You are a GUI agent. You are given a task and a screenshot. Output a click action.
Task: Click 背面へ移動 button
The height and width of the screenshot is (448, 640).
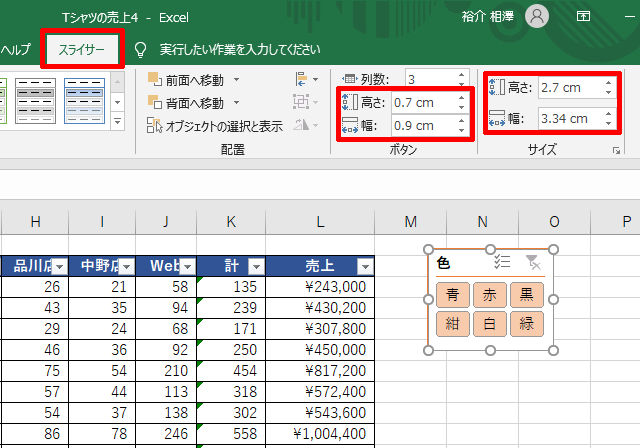(186, 103)
